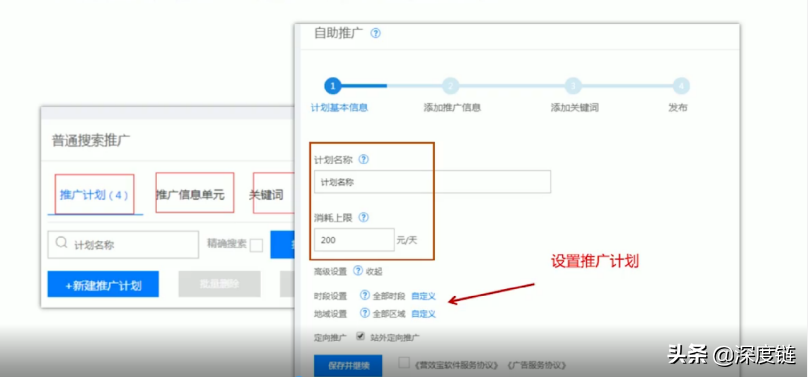The image size is (808, 377).
Task: Focus 消耗上限 field showing 200
Action: [x=354, y=240]
